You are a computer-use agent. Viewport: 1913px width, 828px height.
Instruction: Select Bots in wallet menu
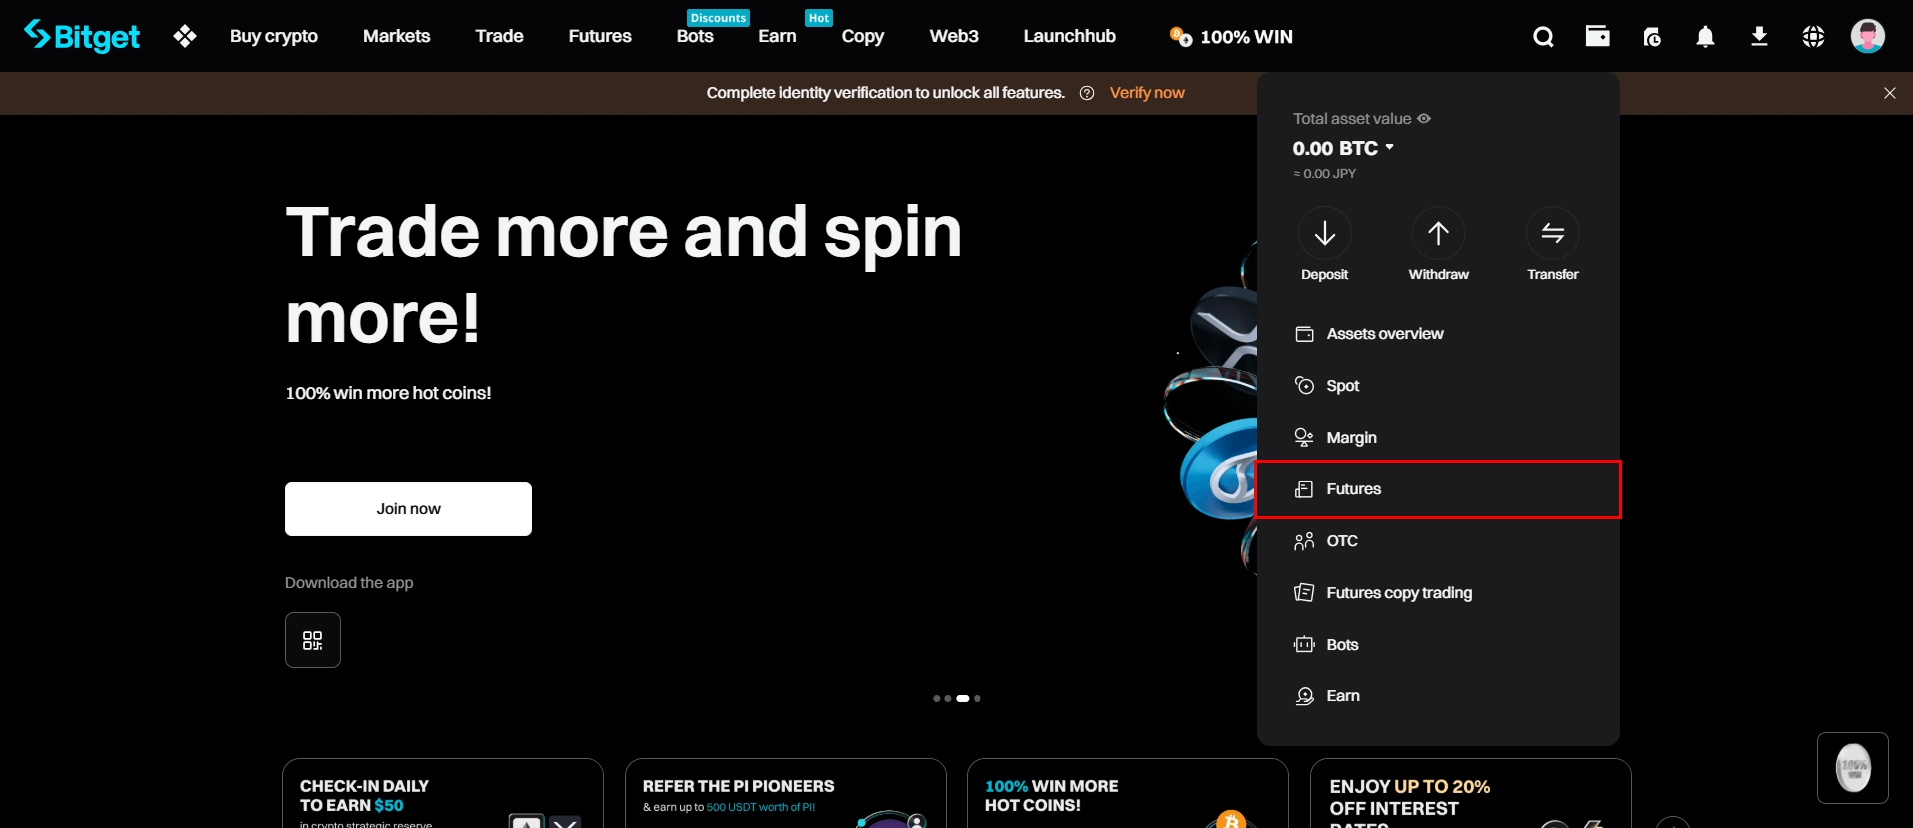coord(1438,645)
